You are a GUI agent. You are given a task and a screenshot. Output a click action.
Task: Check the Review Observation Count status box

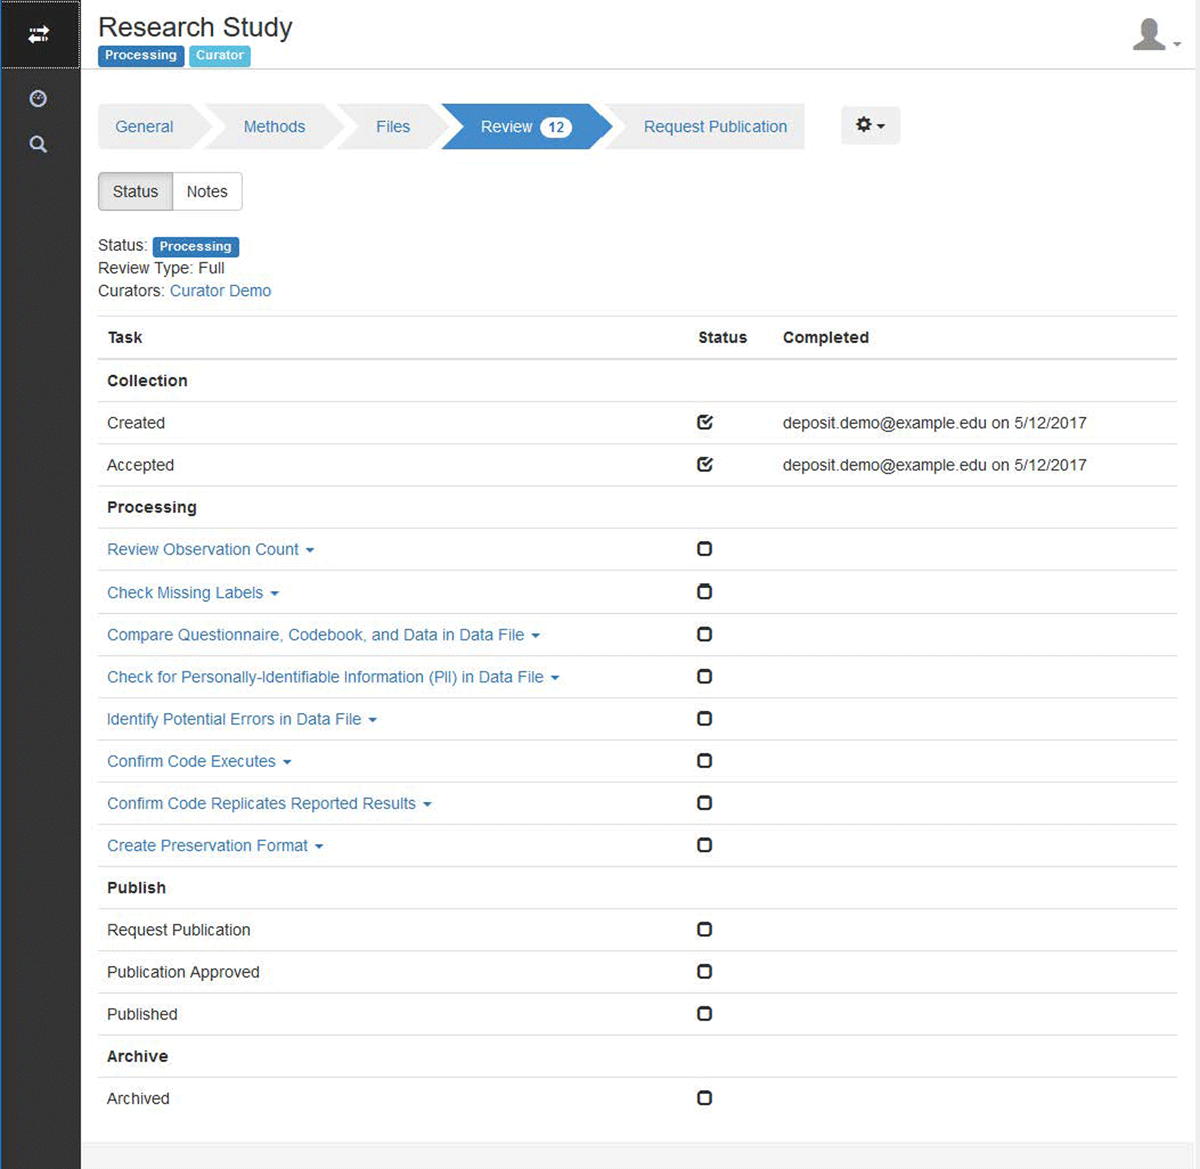pos(705,549)
